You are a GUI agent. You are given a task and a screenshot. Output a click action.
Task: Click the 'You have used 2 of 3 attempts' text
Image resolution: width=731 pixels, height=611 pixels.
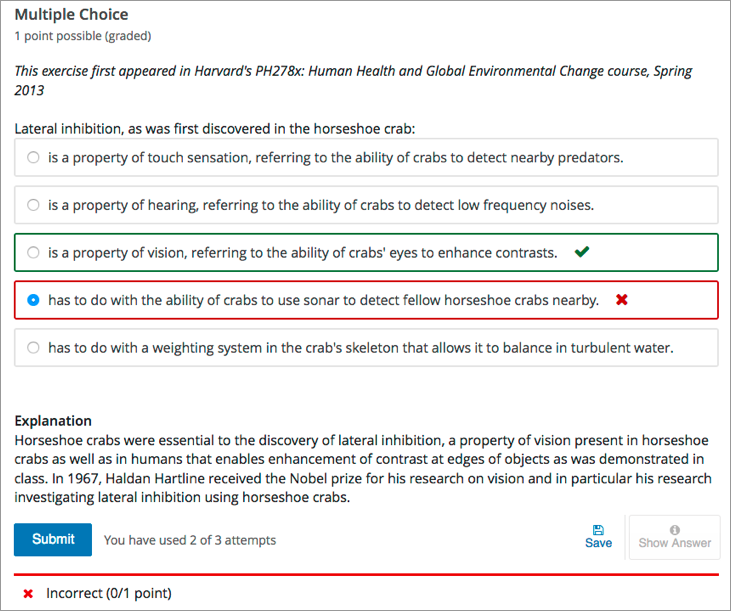click(190, 540)
